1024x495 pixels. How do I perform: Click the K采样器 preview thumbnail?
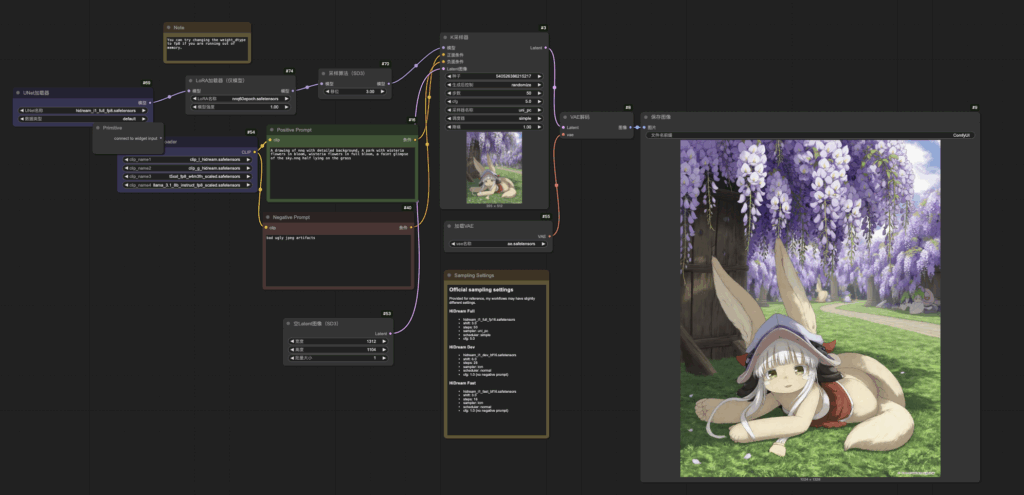[494, 168]
